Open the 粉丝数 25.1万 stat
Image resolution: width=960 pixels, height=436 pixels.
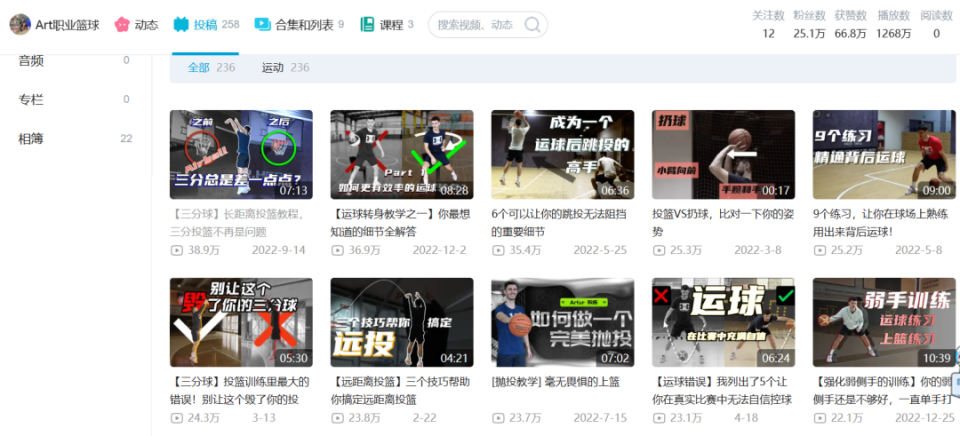[809, 24]
